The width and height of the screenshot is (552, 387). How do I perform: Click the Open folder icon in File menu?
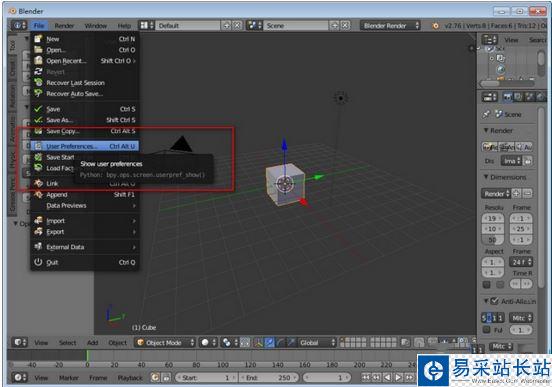(x=38, y=50)
